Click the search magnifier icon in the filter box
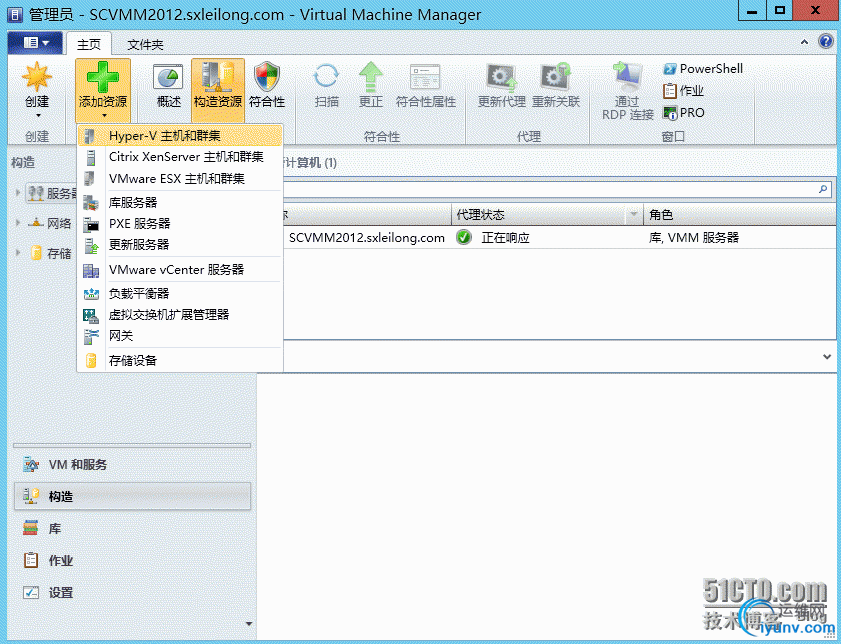 click(823, 189)
